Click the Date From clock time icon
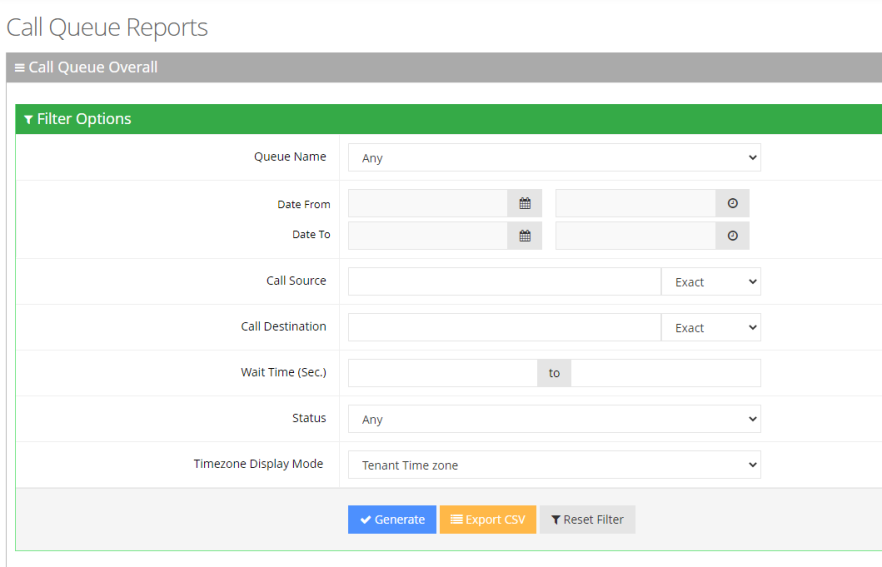This screenshot has height=567, width=882. [732, 204]
